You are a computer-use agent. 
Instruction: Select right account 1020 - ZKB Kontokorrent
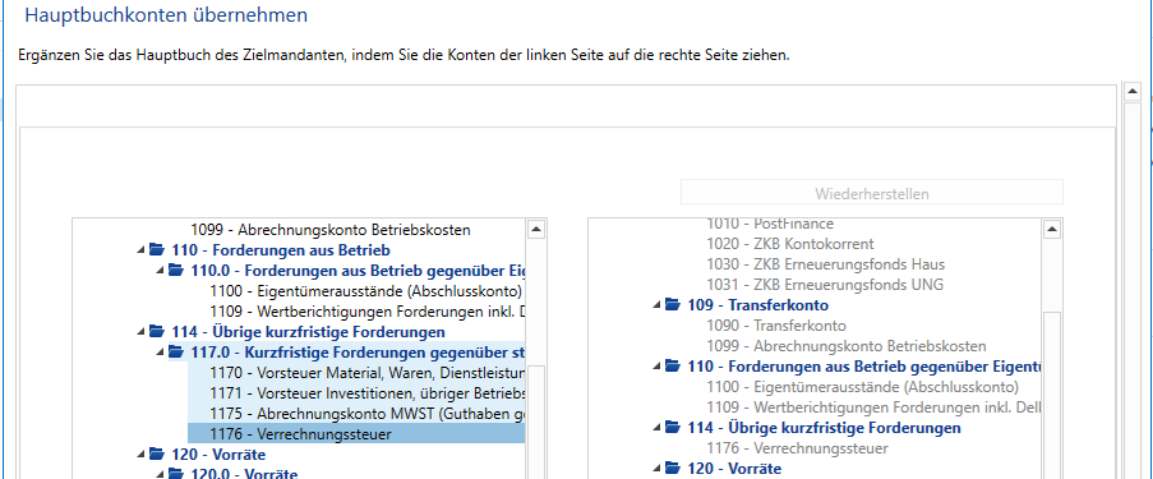pos(790,244)
